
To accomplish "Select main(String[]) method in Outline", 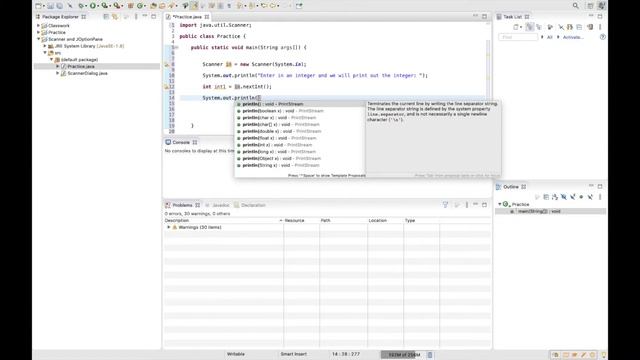I will pos(539,211).
